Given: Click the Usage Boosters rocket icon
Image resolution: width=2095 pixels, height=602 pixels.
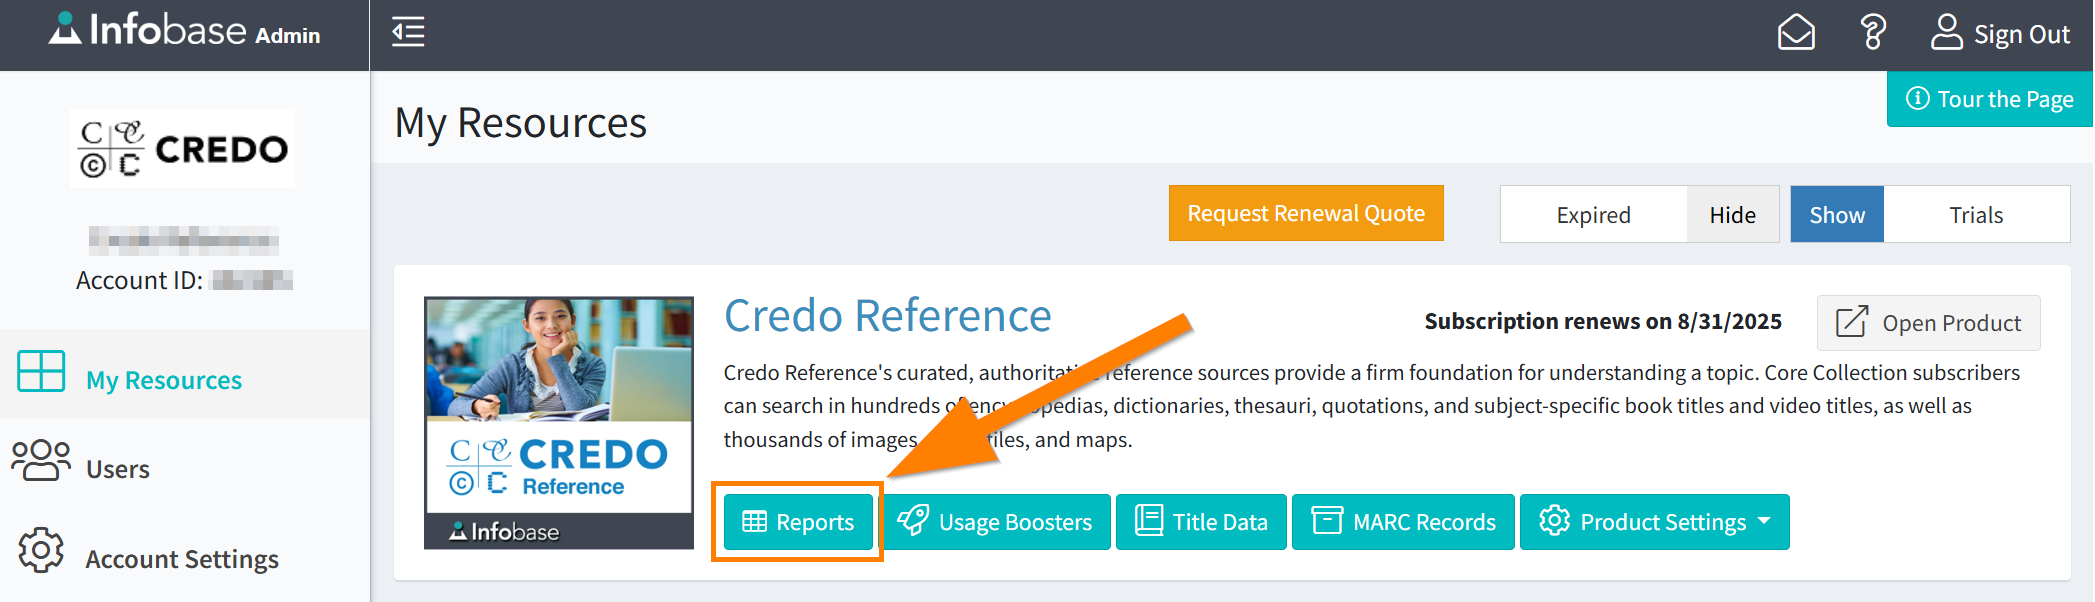Looking at the screenshot, I should 912,521.
